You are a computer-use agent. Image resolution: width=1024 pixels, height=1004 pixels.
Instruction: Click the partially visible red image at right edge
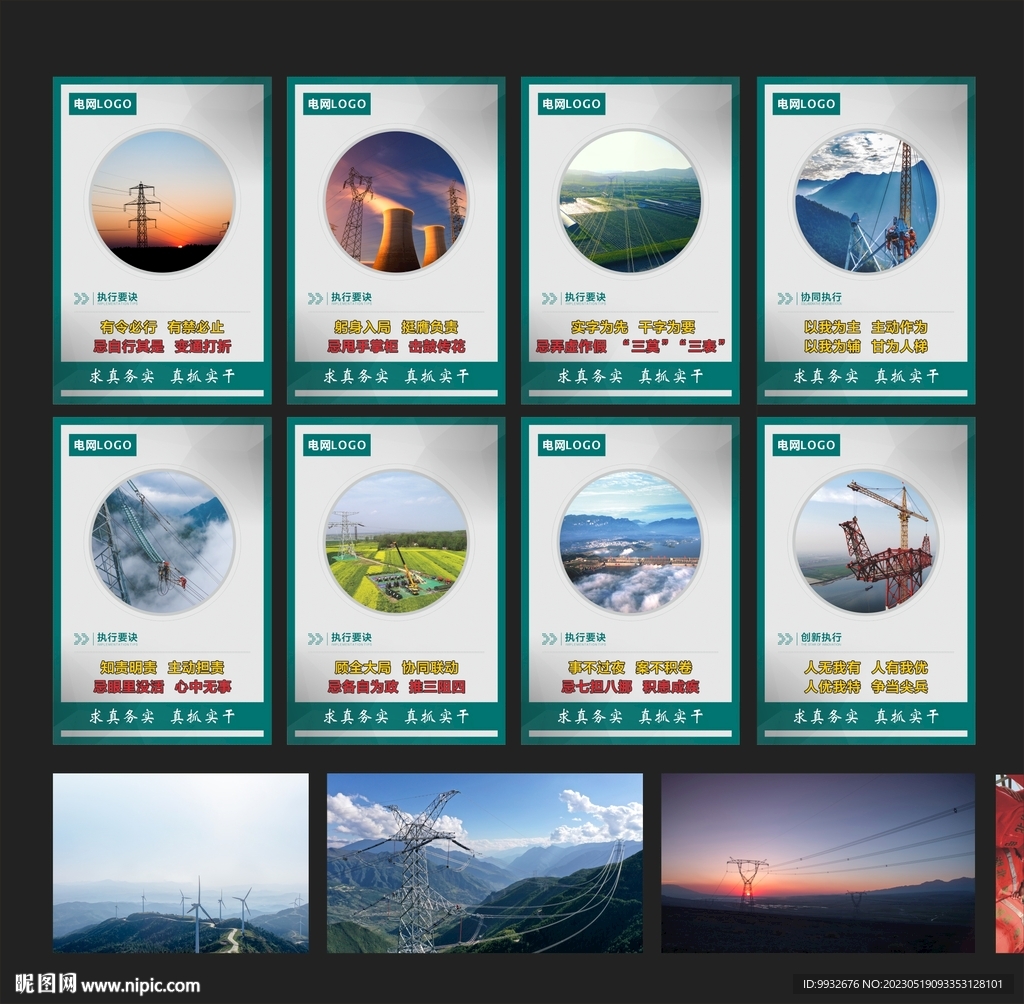click(x=1010, y=863)
